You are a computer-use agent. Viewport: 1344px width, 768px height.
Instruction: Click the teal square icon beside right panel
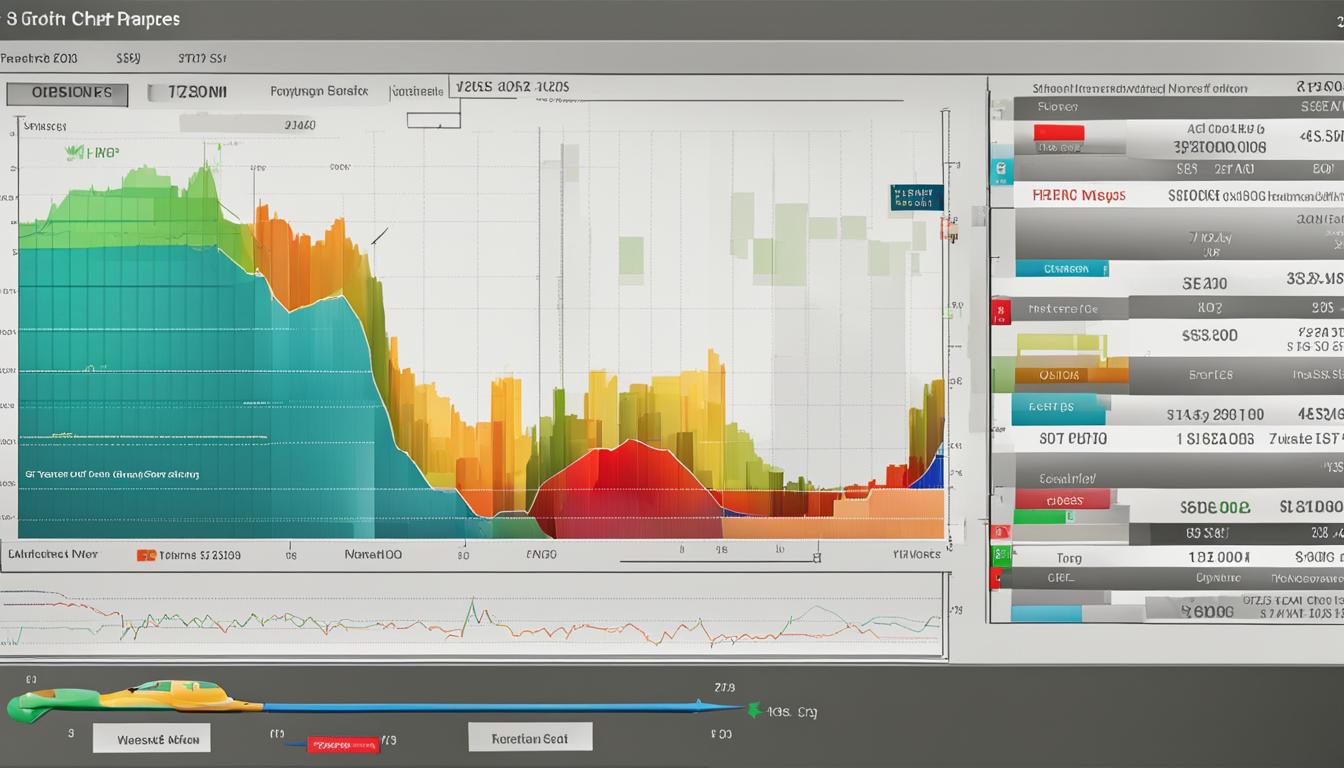pyautogui.click(x=1000, y=171)
